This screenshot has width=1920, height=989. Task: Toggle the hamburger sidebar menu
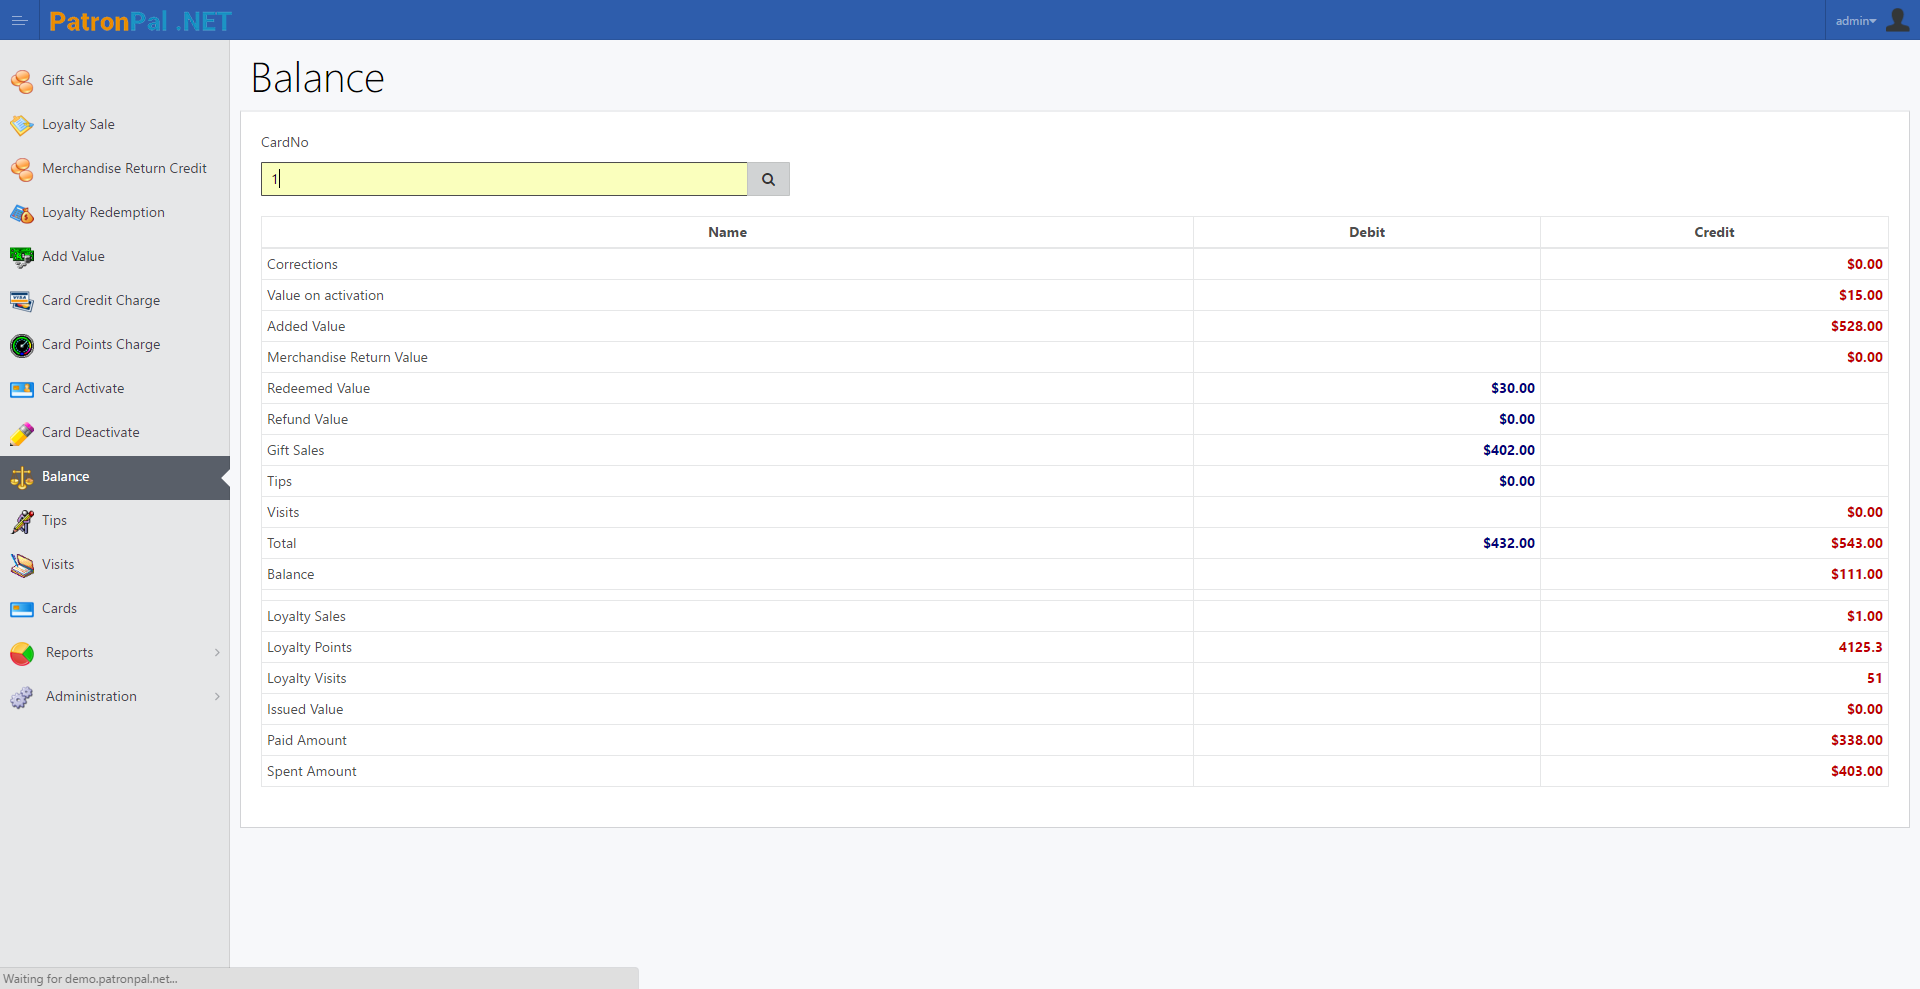tap(19, 20)
